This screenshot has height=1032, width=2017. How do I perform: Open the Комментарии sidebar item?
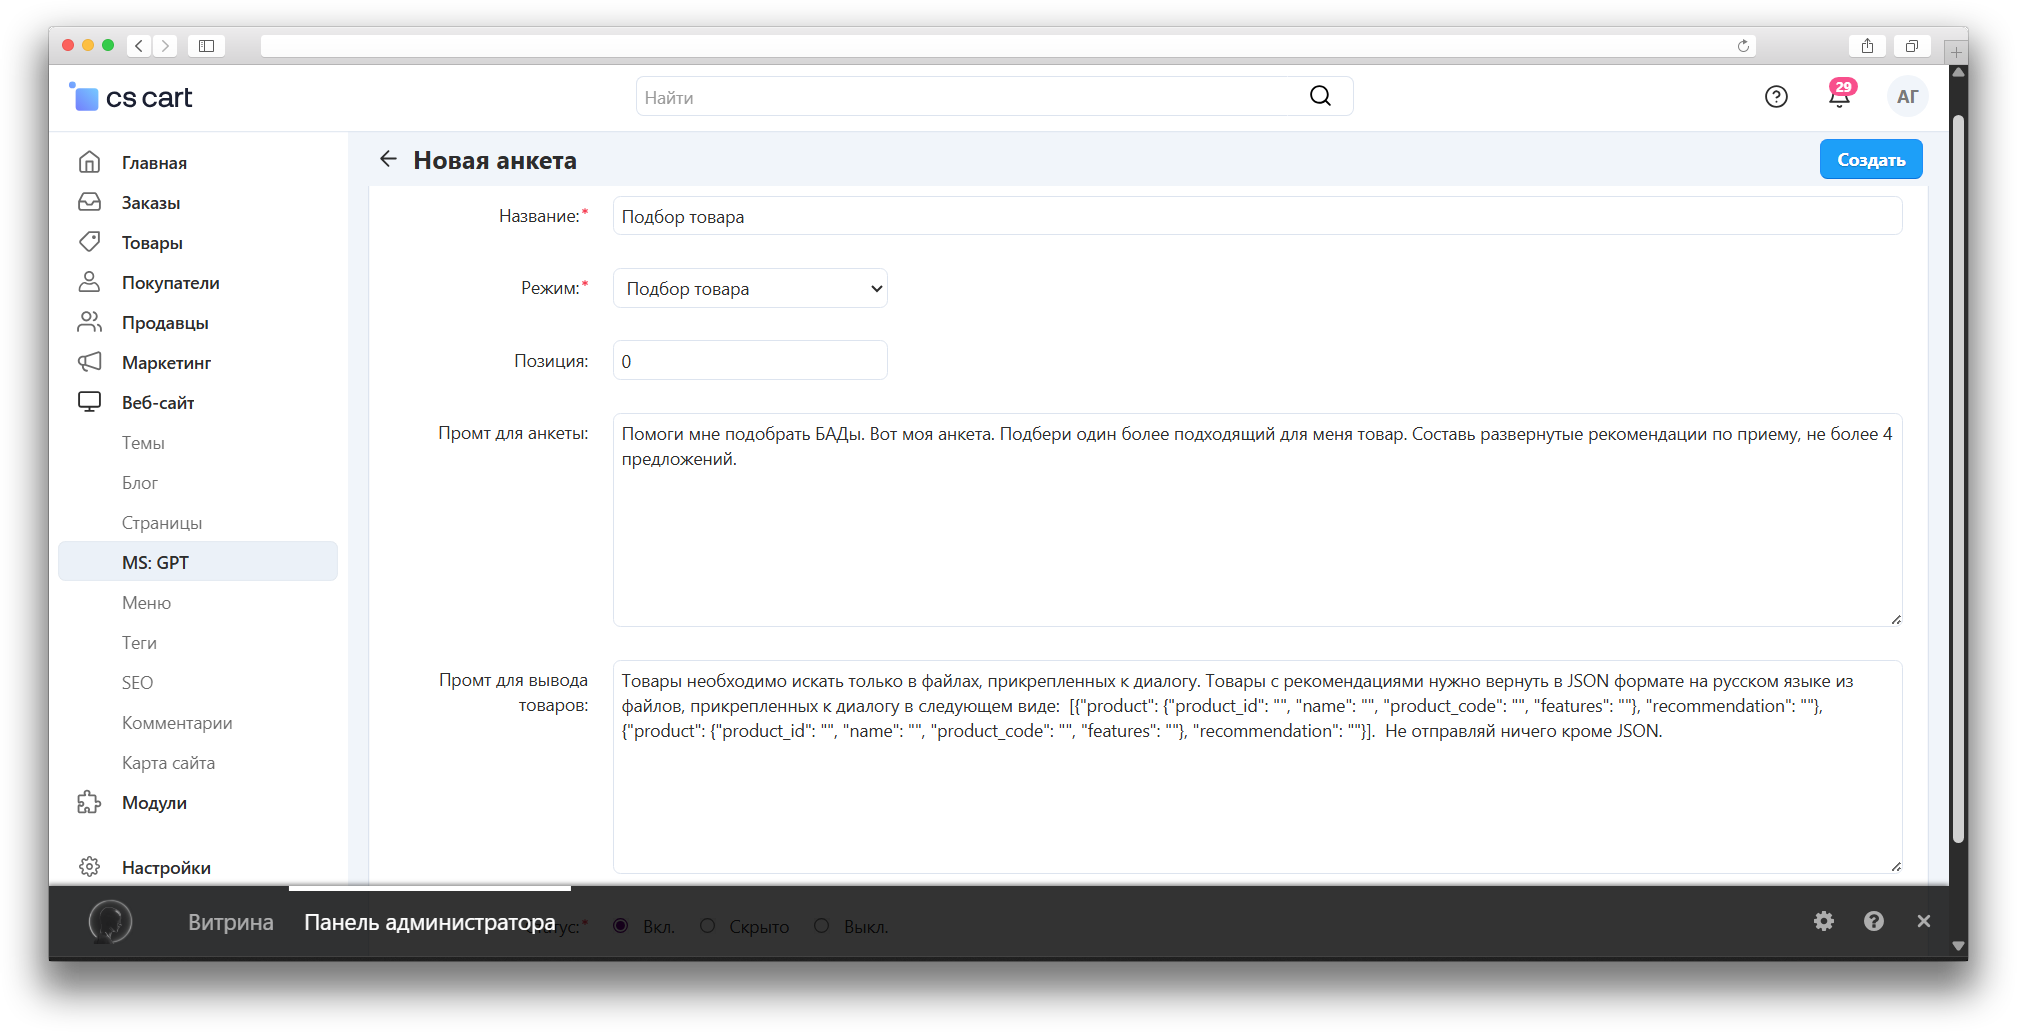(177, 723)
